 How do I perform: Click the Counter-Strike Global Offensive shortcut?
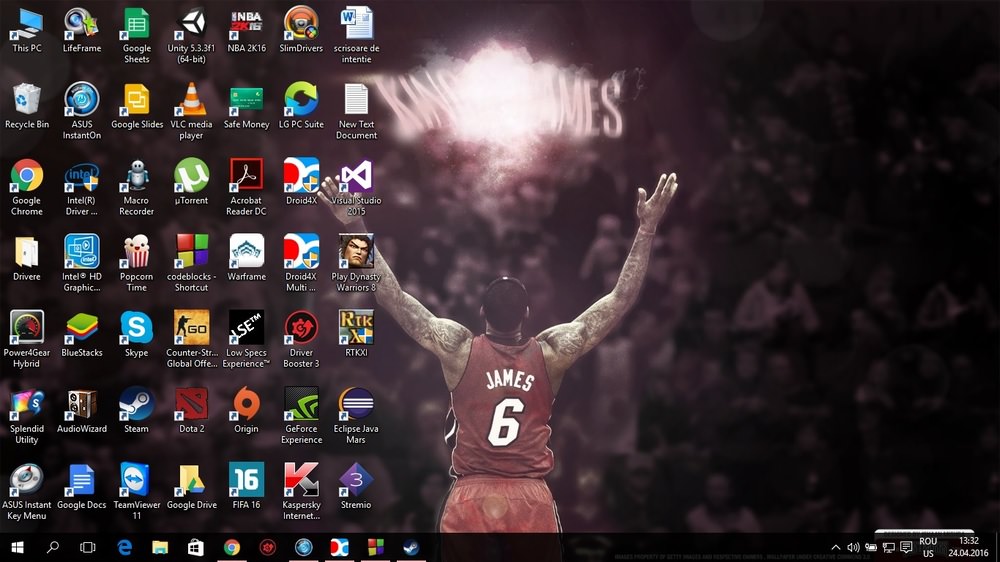point(191,329)
